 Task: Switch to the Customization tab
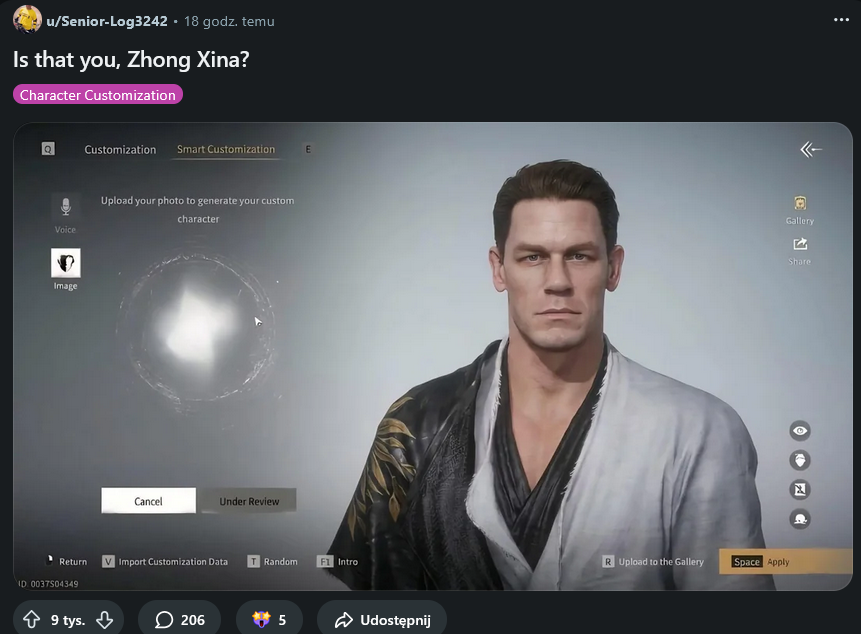click(120, 150)
